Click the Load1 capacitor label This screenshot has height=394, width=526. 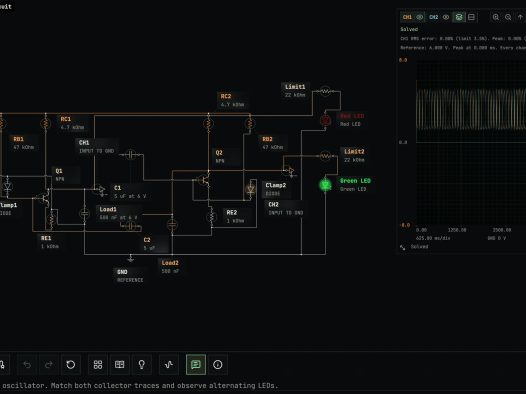(x=118, y=213)
